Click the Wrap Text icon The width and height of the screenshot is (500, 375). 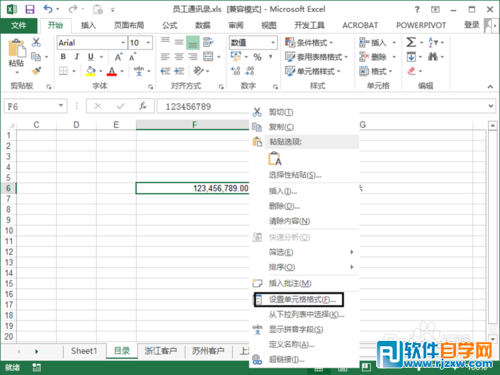(x=208, y=42)
